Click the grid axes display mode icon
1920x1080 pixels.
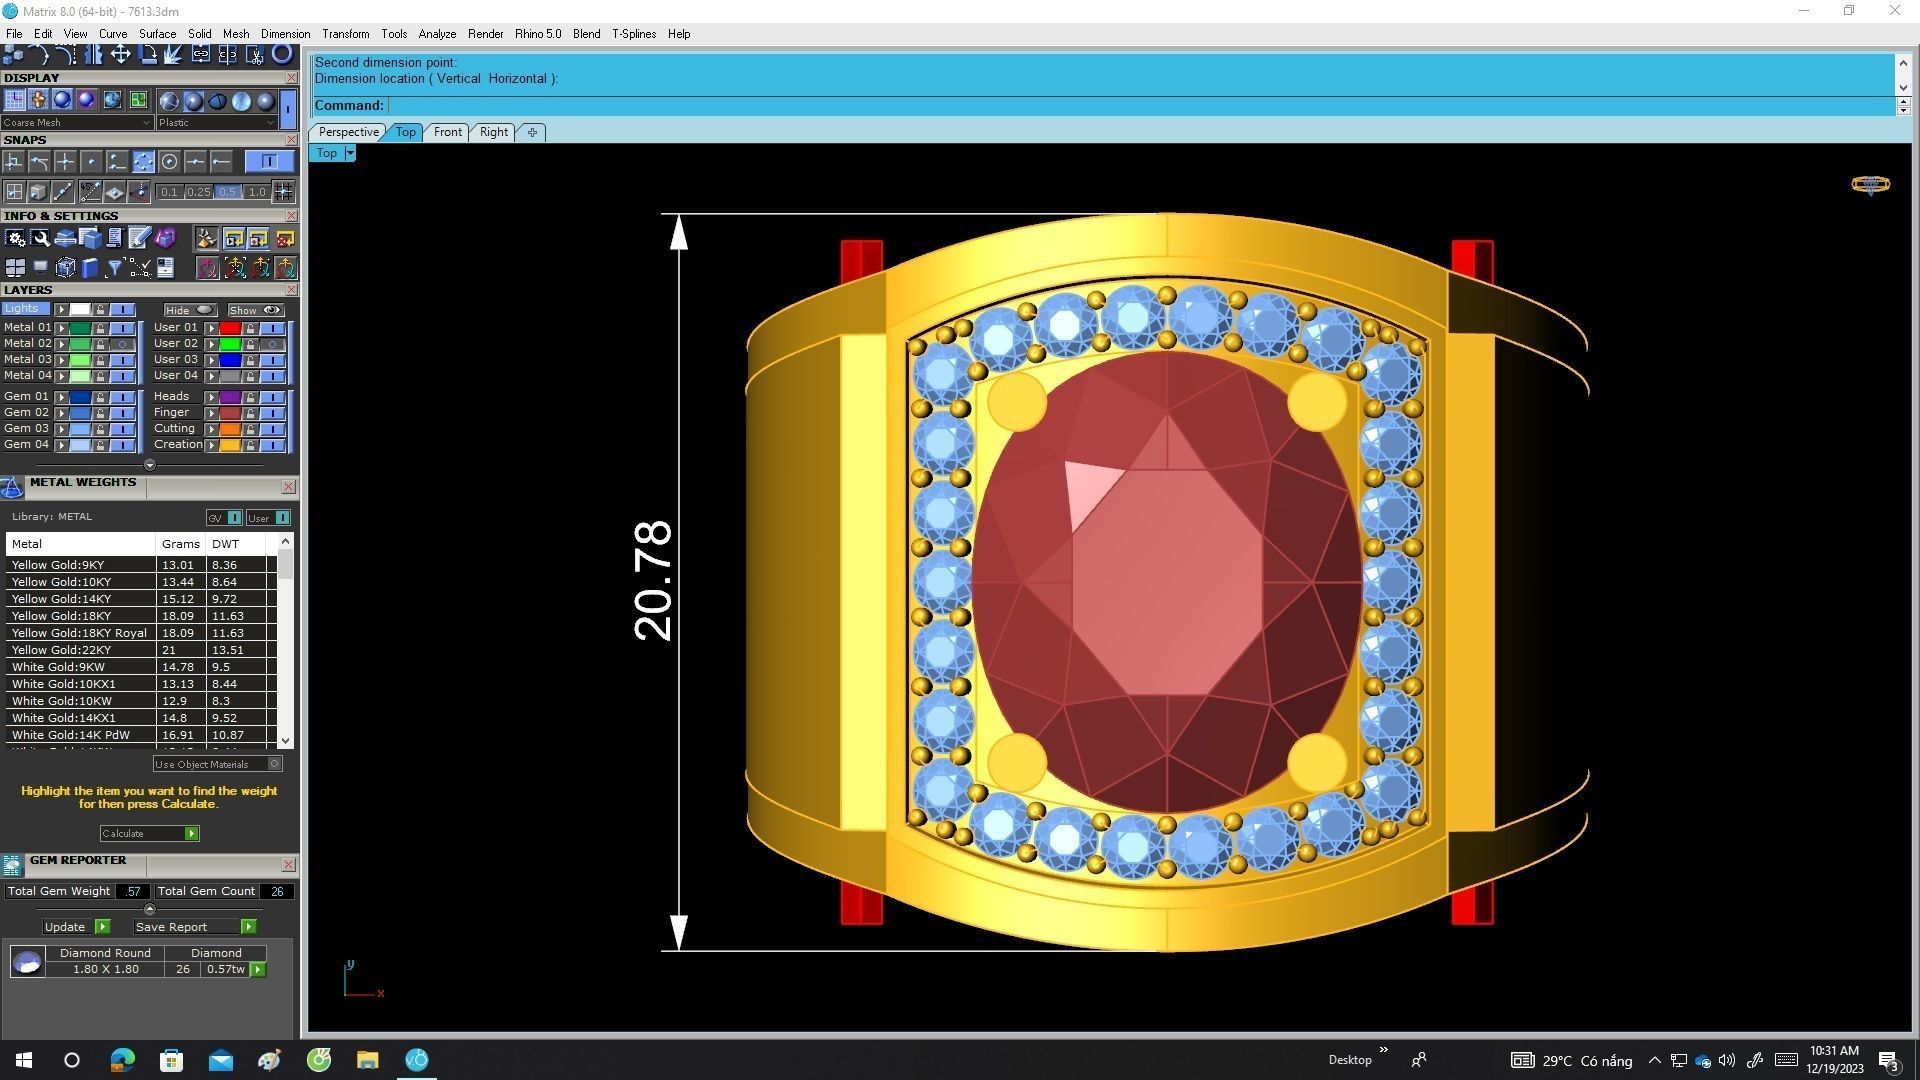click(x=14, y=100)
